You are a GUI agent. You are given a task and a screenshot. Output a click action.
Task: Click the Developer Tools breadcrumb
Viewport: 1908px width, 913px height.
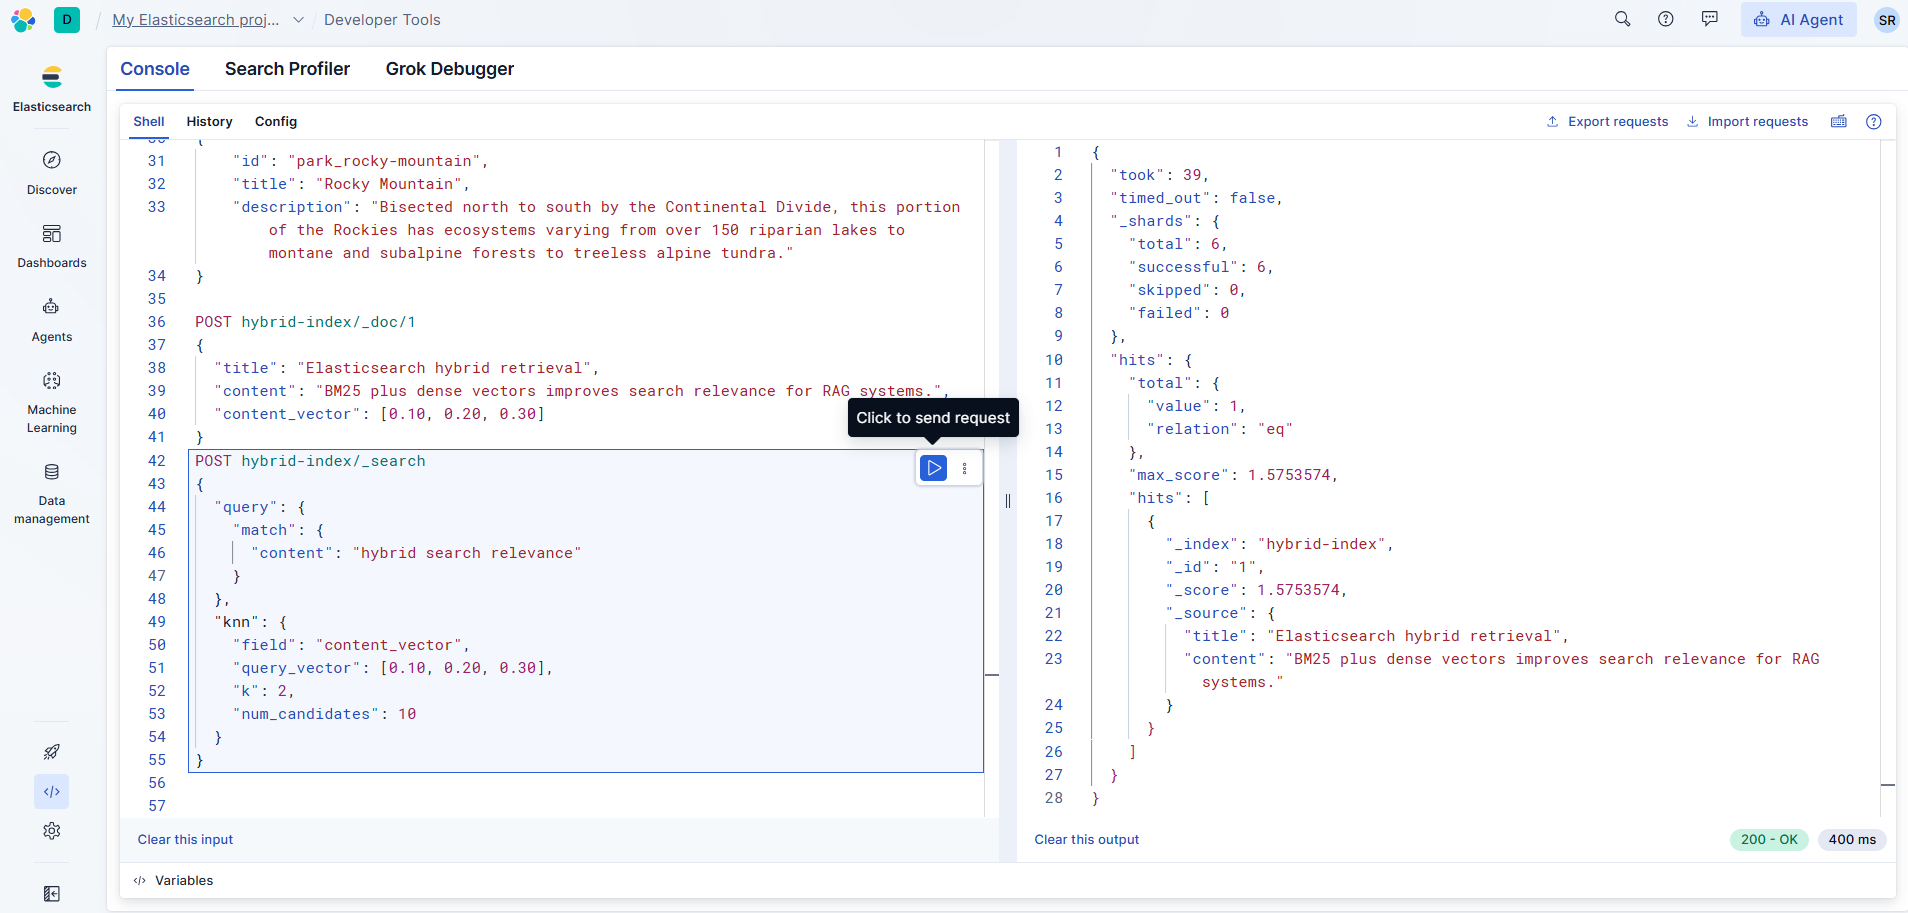pos(382,20)
